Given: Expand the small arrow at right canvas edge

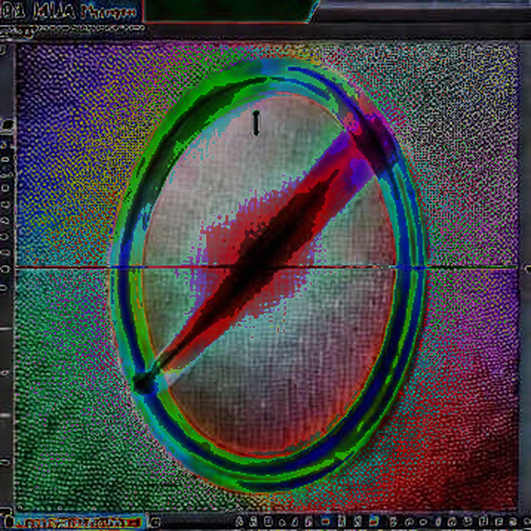Looking at the screenshot, I should (x=528, y=268).
